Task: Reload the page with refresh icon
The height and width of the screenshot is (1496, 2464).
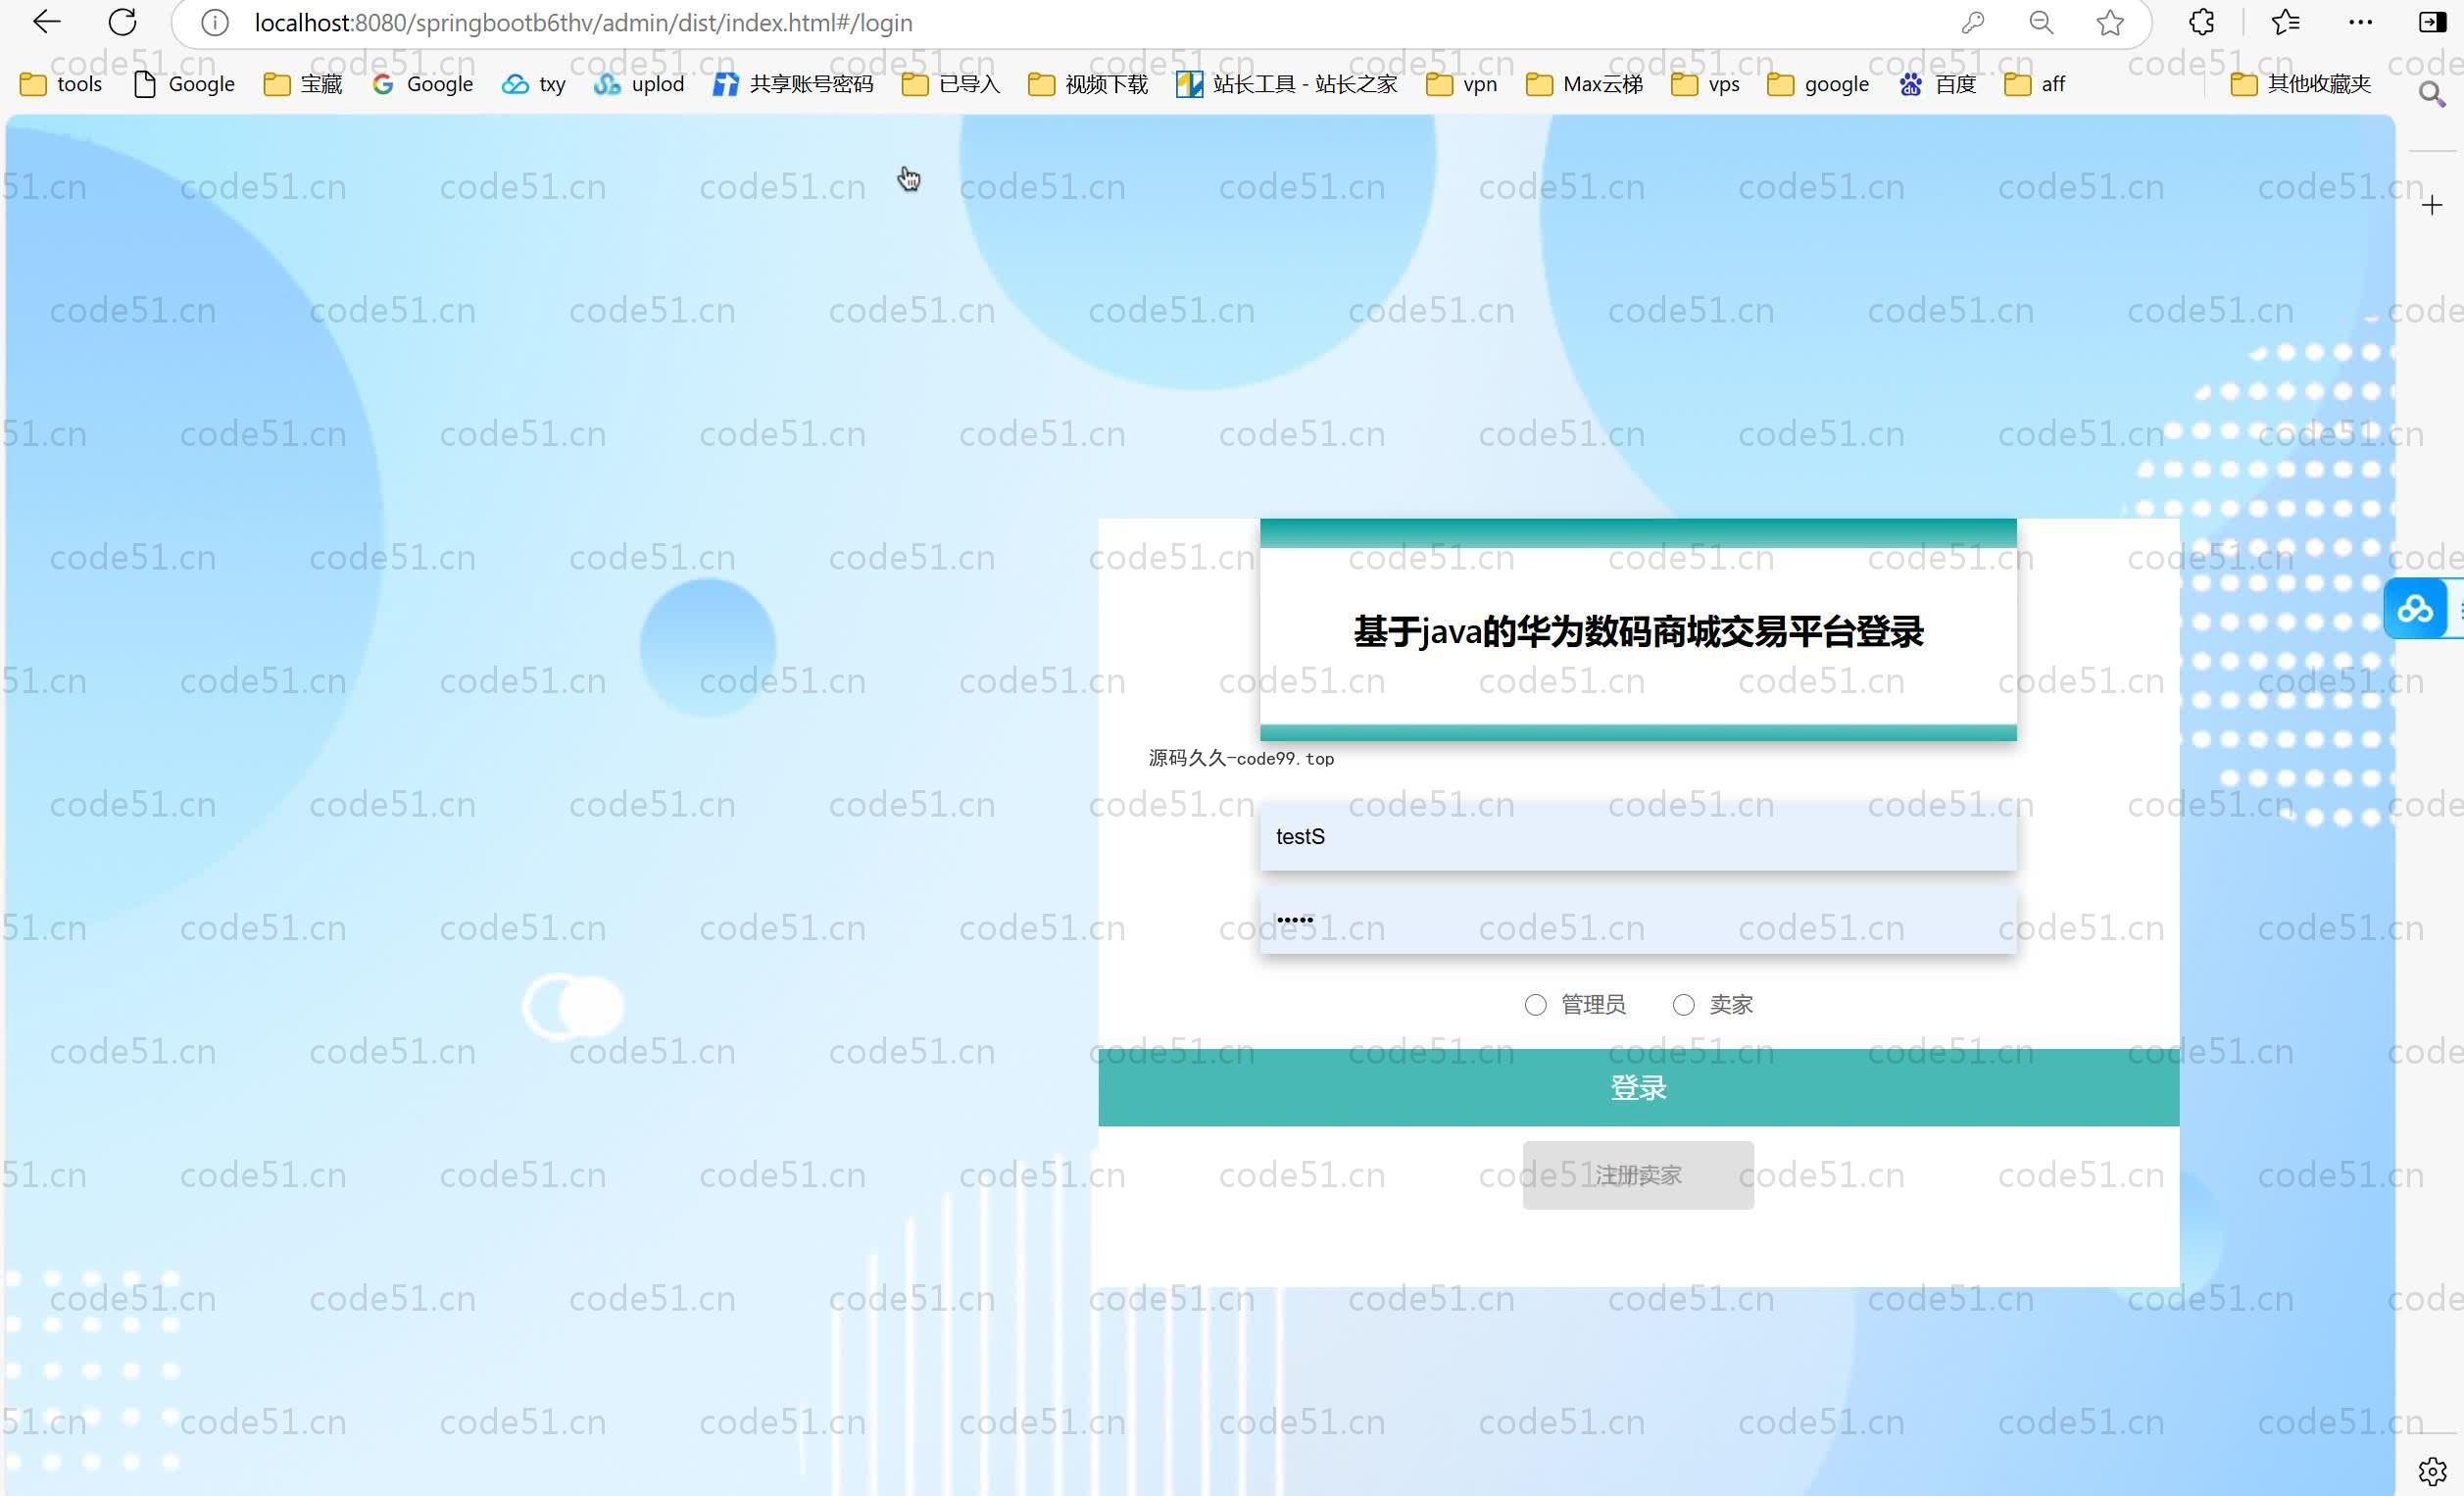Action: 122,22
